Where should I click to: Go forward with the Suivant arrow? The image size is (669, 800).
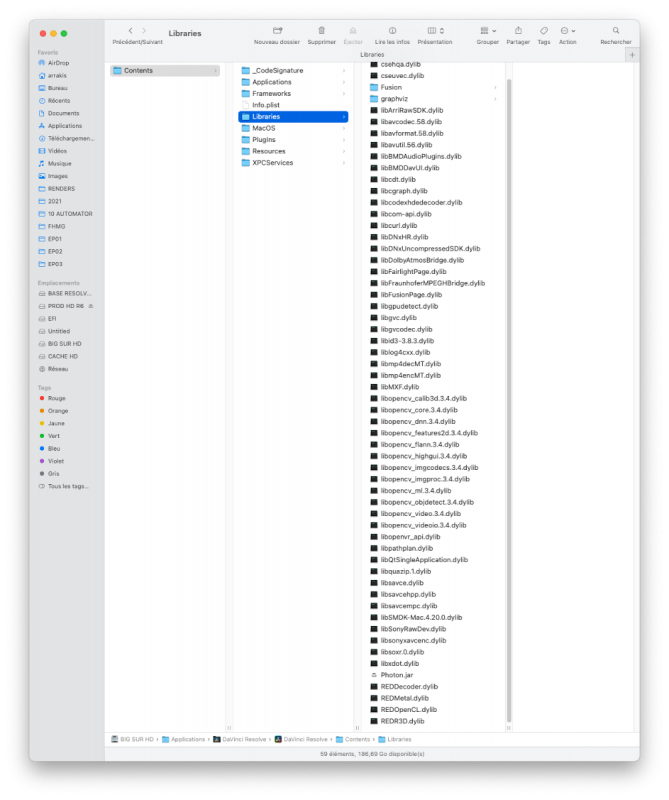pos(144,31)
